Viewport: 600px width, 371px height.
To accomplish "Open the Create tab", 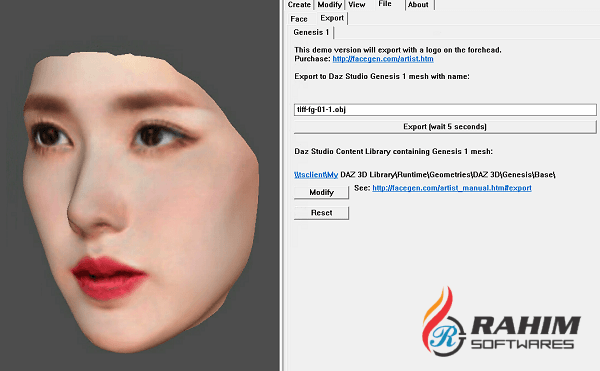I will [299, 5].
